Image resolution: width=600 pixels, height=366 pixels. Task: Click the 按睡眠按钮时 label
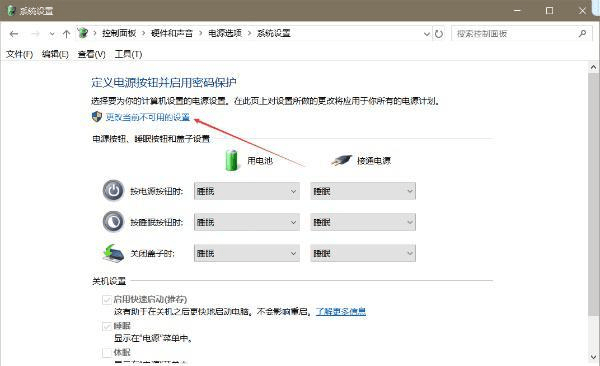157,222
